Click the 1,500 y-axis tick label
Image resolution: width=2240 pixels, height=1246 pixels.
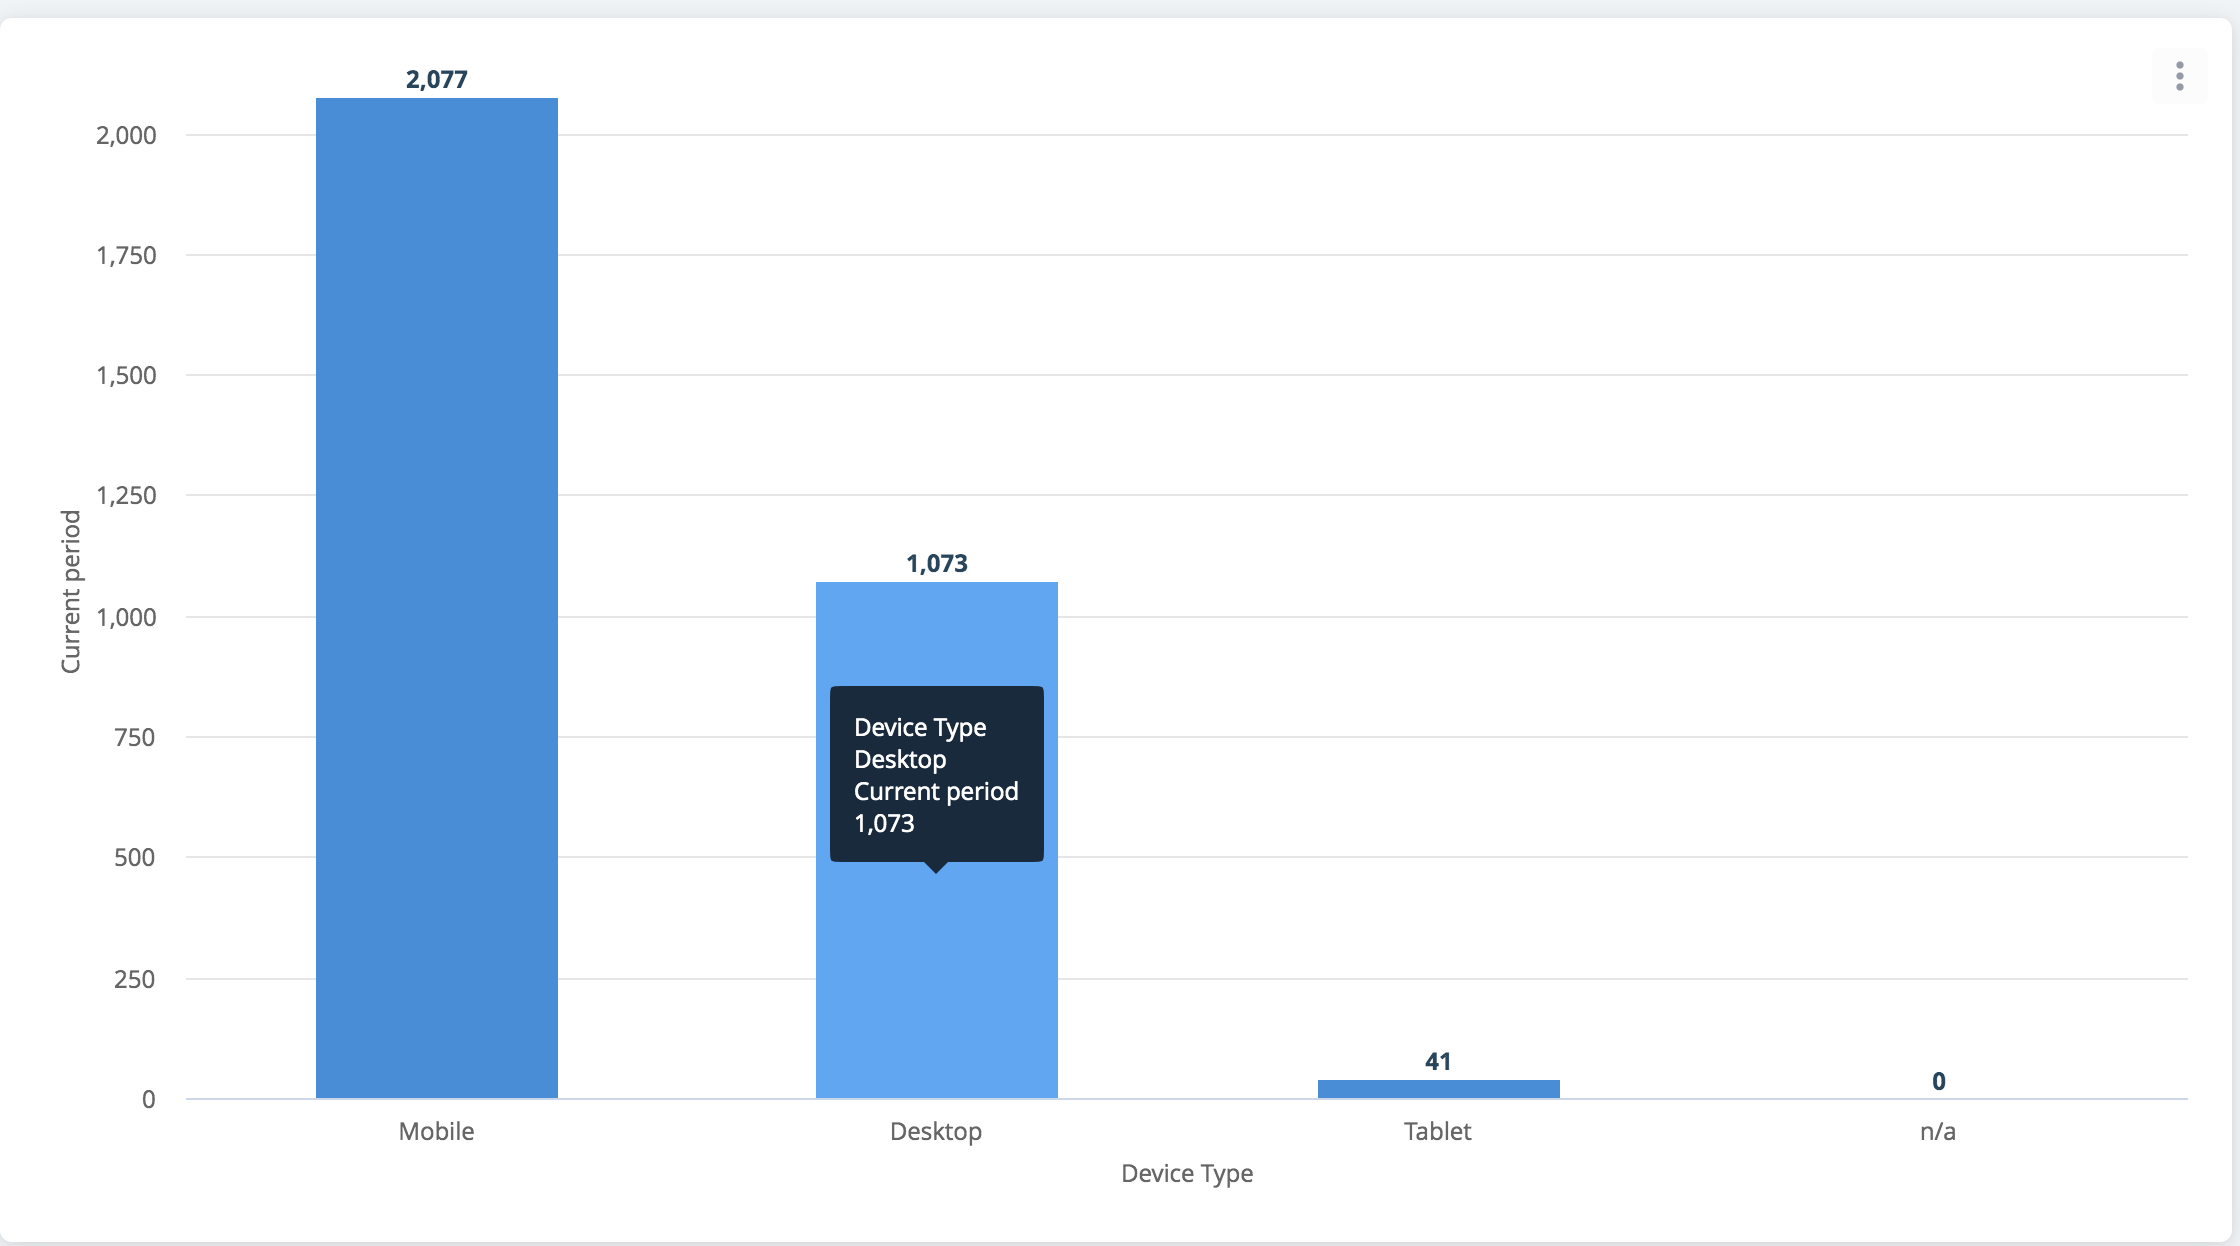pyautogui.click(x=126, y=375)
